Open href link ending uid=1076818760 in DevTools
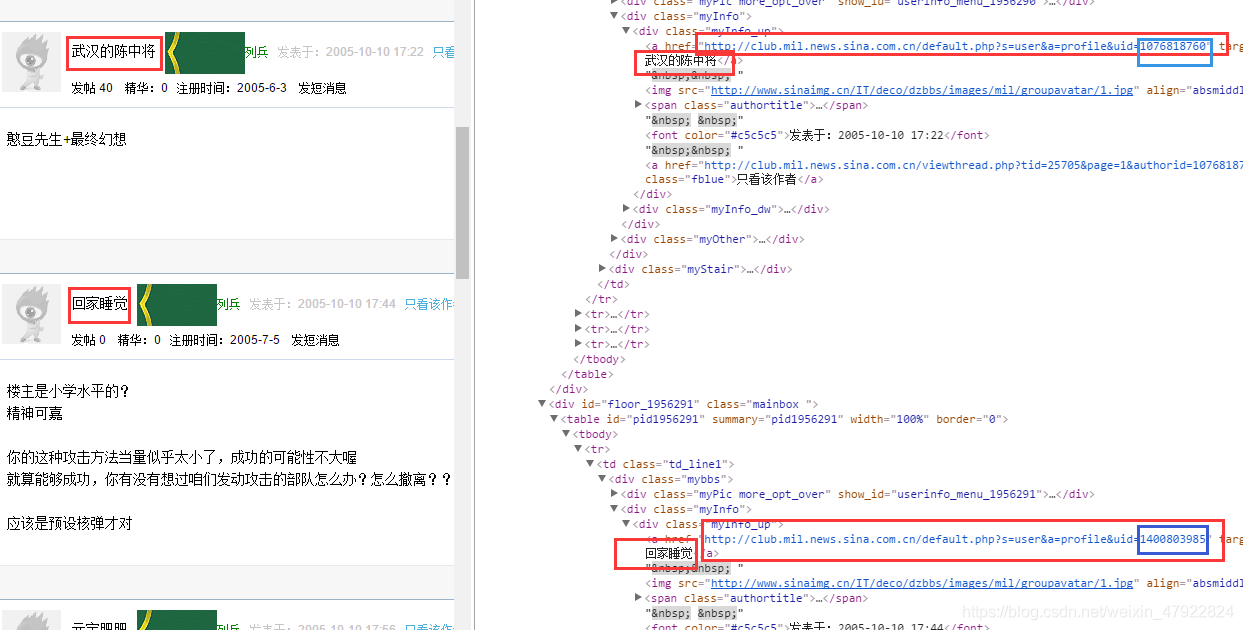The image size is (1243, 630). [953, 46]
